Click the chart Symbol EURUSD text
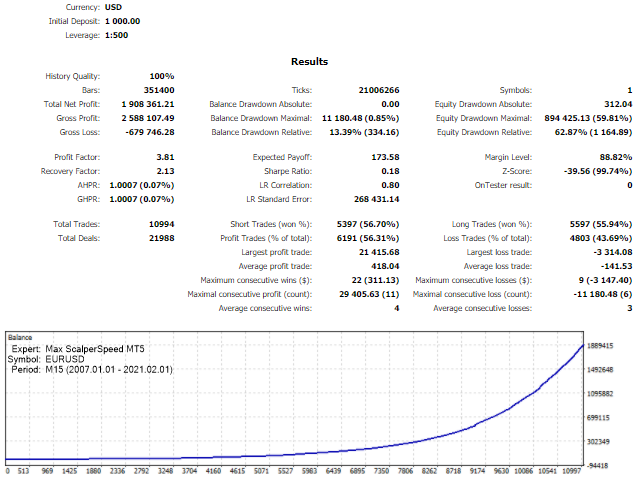The height and width of the screenshot is (480, 640). point(64,359)
